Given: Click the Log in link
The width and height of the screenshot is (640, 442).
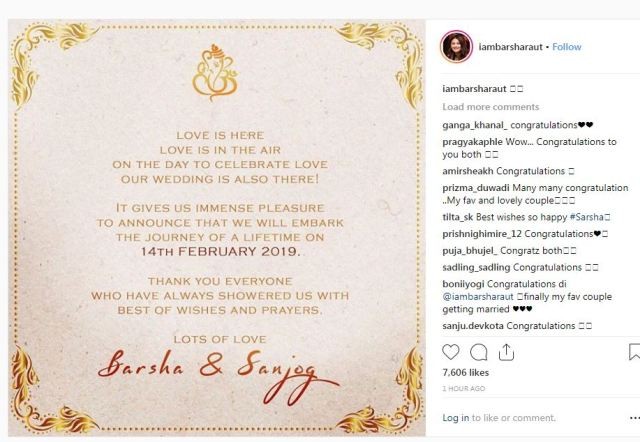Looking at the screenshot, I should 455,417.
